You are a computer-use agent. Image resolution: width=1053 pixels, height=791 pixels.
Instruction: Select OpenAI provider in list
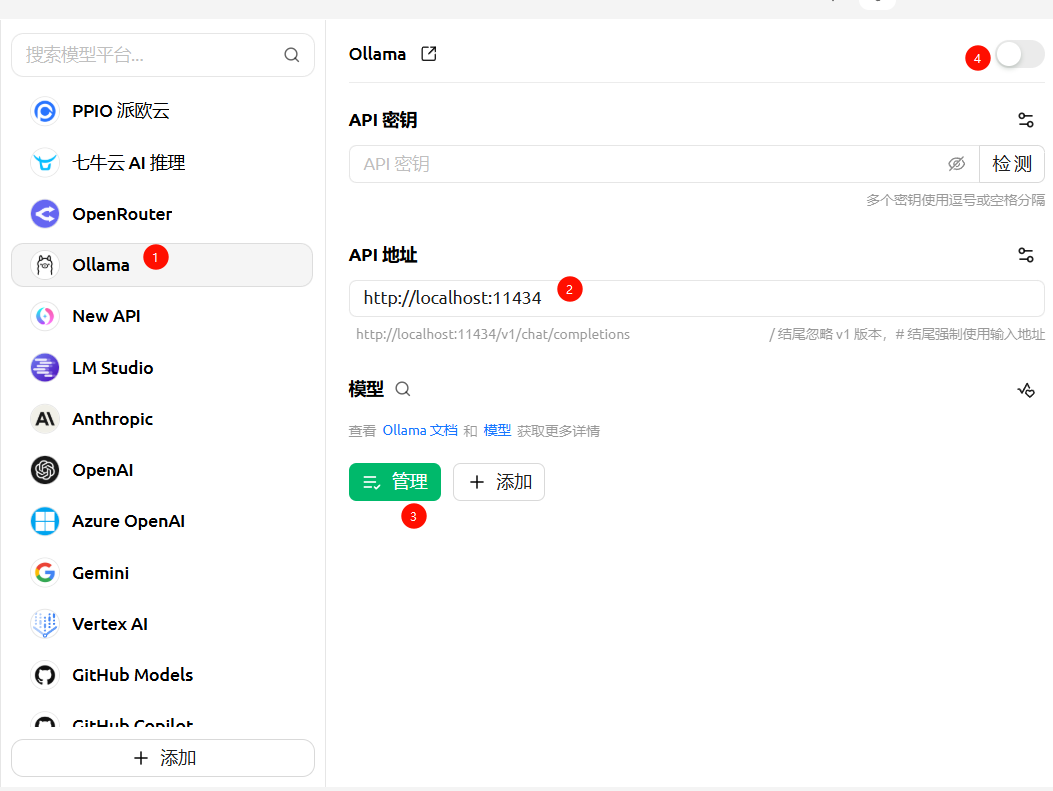point(162,470)
